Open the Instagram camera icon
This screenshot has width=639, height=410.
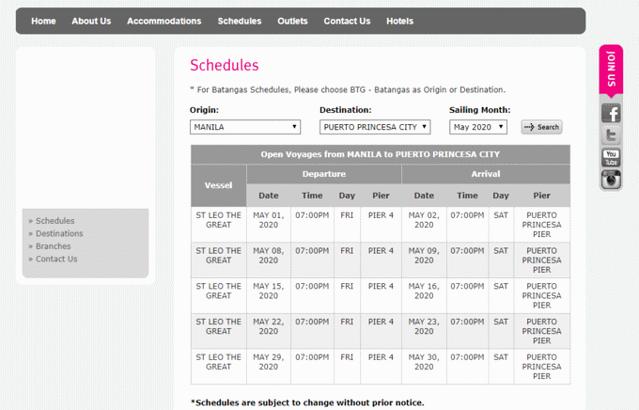click(611, 179)
